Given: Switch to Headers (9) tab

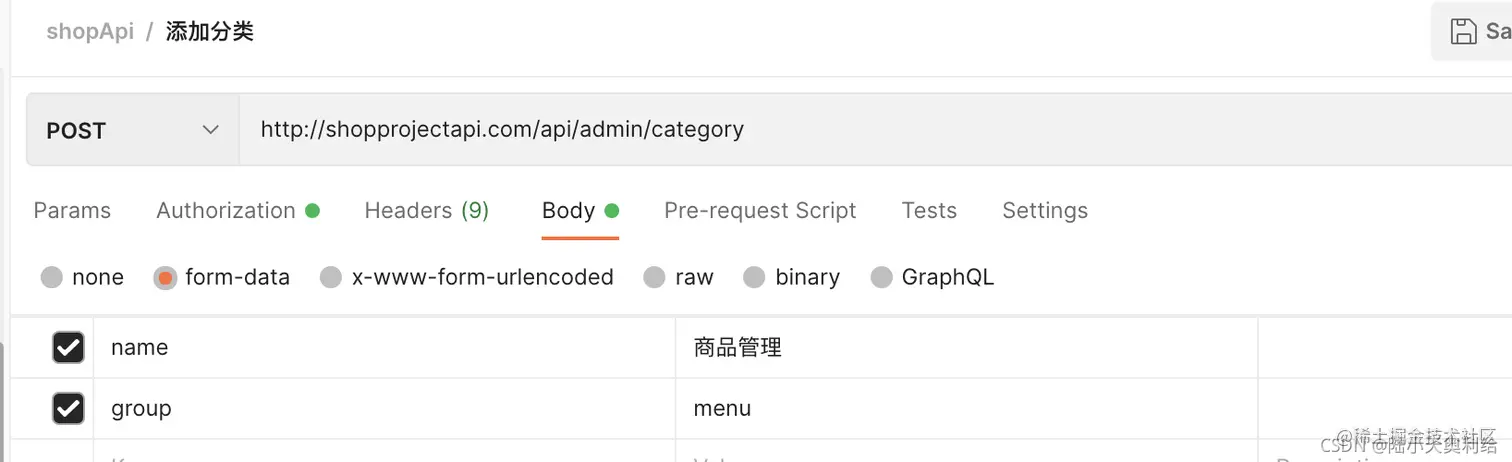Looking at the screenshot, I should coord(426,211).
